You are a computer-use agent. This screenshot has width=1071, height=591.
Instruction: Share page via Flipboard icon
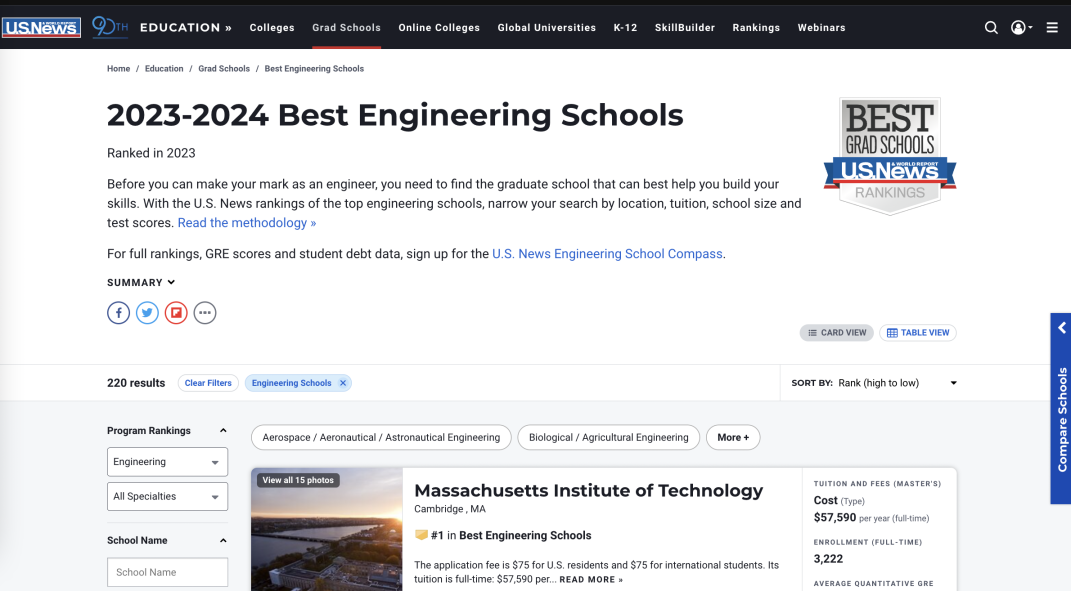(x=176, y=313)
